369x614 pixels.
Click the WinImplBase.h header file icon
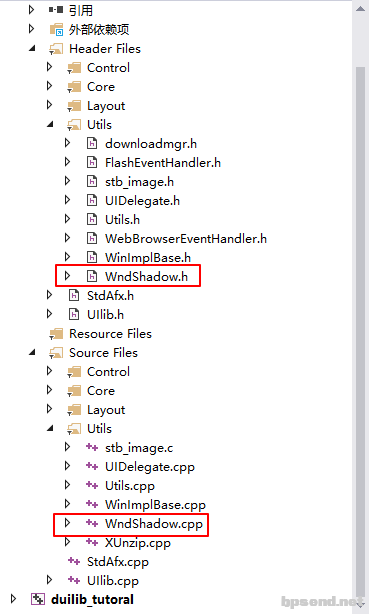[92, 257]
